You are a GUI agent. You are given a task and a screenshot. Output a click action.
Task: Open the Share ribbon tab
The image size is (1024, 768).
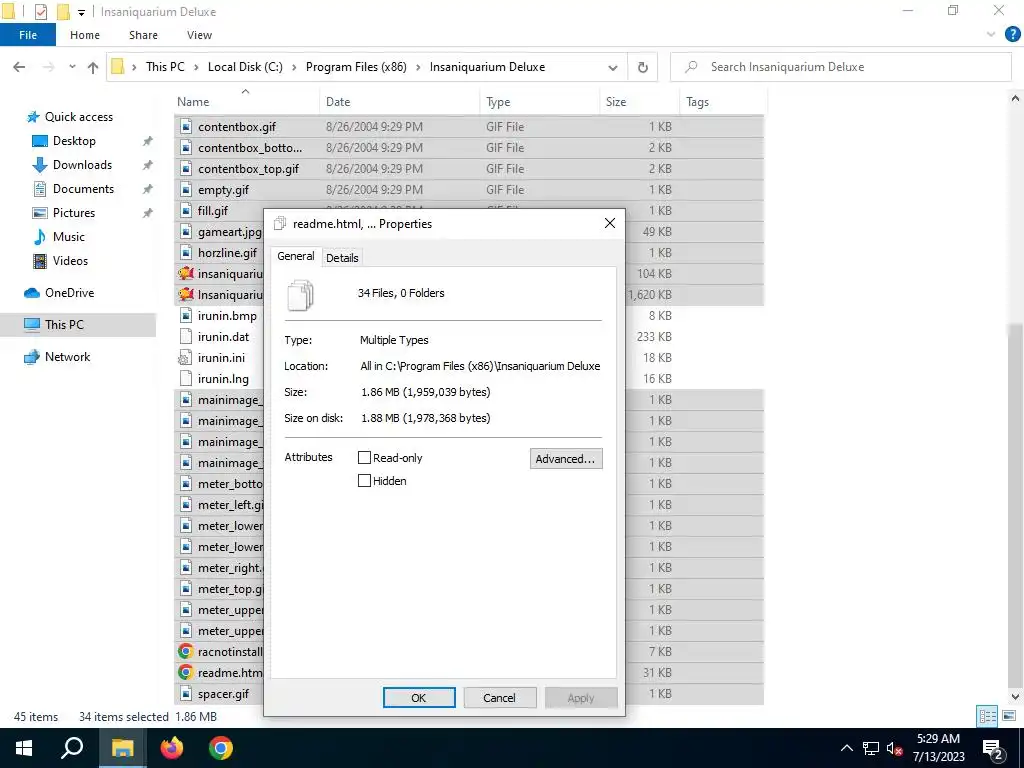(x=143, y=35)
